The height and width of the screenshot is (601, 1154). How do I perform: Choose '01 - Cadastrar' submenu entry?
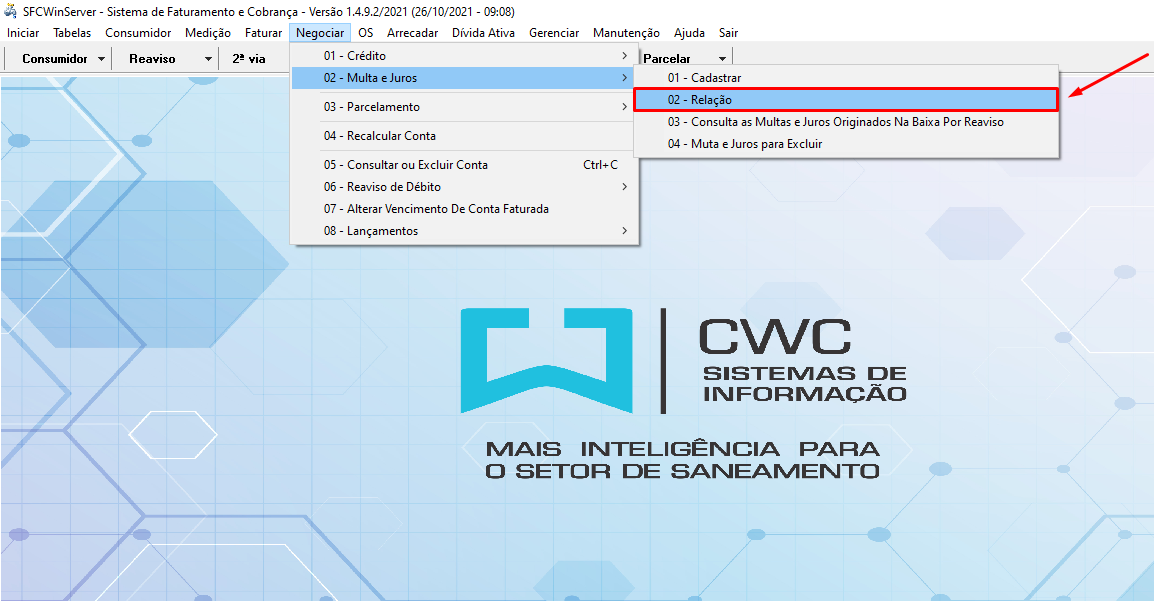pyautogui.click(x=705, y=78)
